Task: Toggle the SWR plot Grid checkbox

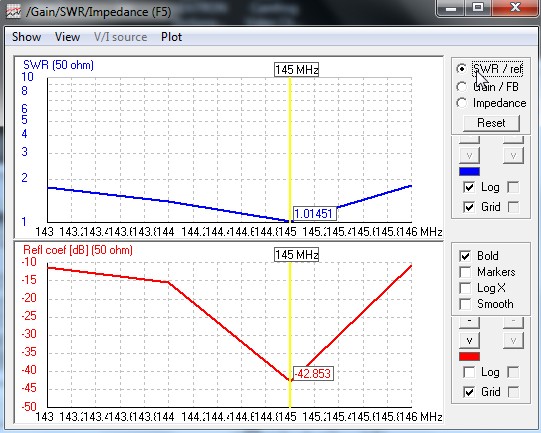Action: pos(469,207)
